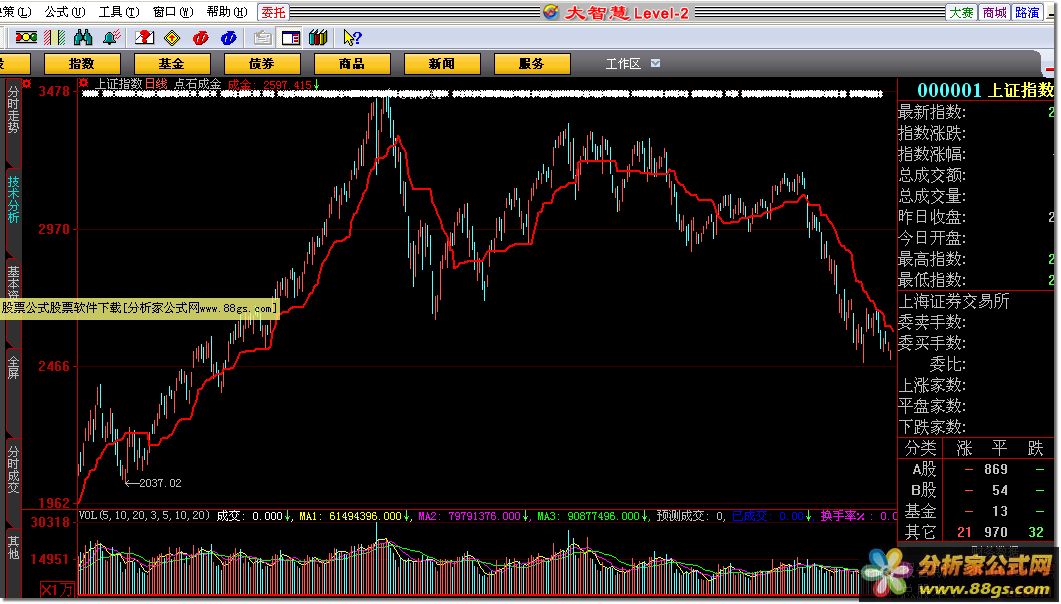Click the help cursor question mark icon
The image size is (1061, 604).
(x=352, y=38)
